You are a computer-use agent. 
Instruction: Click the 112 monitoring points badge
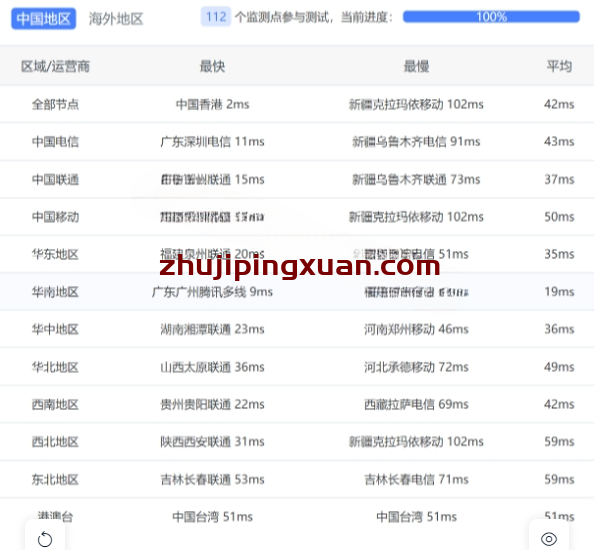[216, 17]
